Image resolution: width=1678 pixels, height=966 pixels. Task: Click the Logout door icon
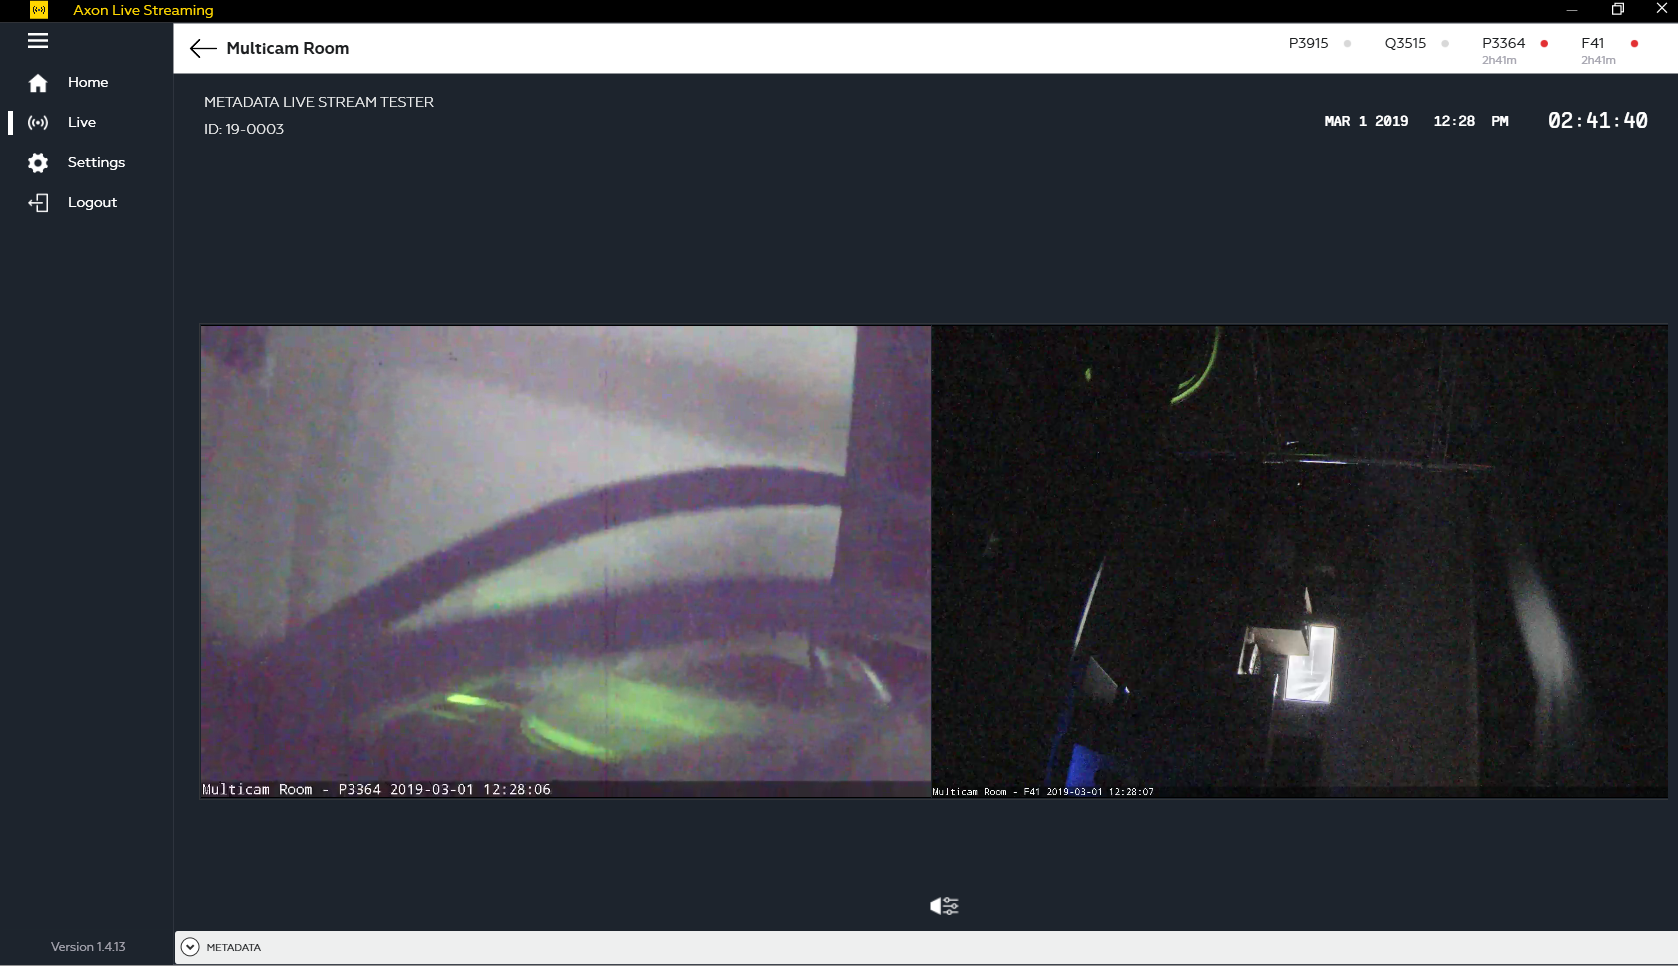pyautogui.click(x=38, y=203)
